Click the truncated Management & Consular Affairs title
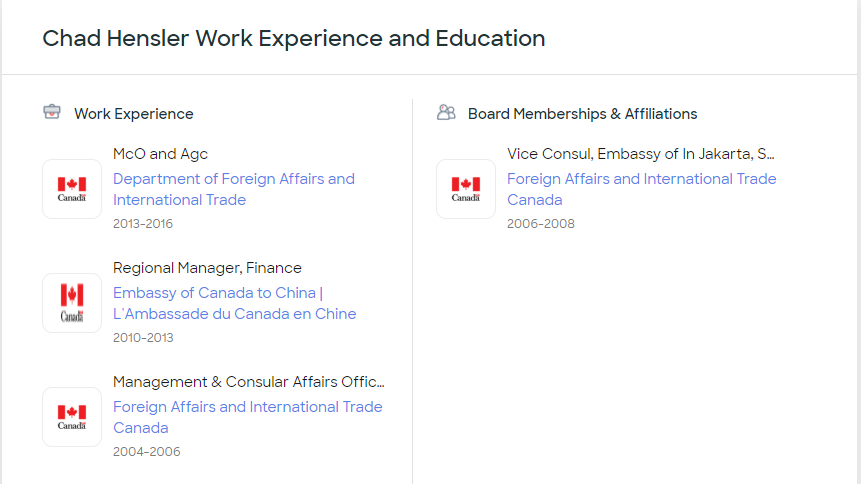This screenshot has width=861, height=484. pyautogui.click(x=248, y=382)
